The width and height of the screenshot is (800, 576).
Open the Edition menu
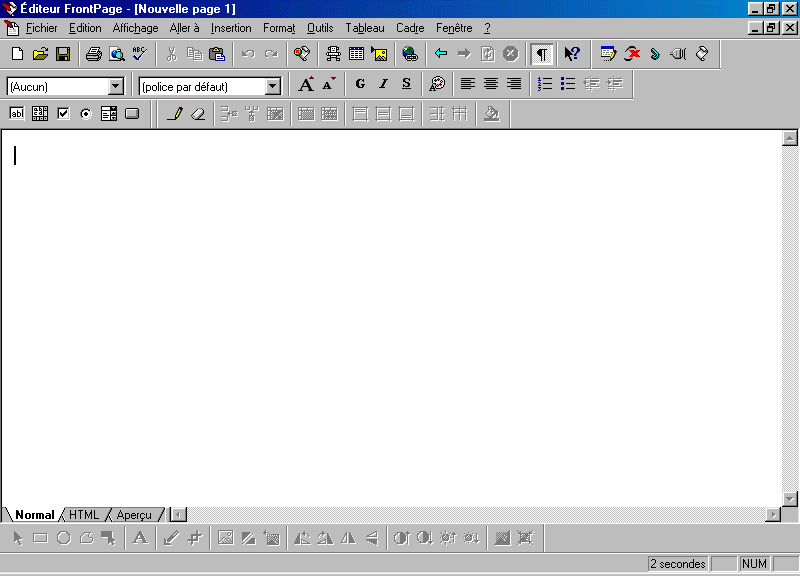[x=85, y=28]
